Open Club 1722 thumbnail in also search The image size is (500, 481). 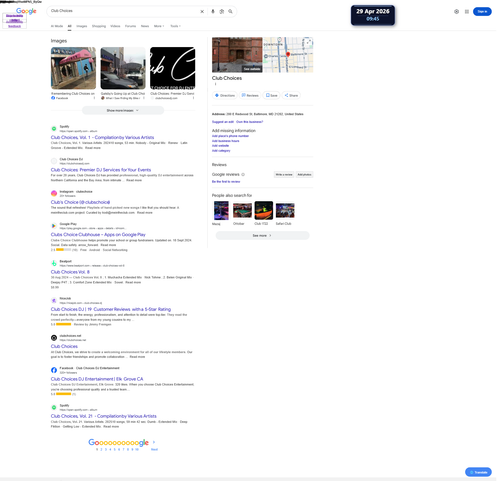tap(264, 211)
